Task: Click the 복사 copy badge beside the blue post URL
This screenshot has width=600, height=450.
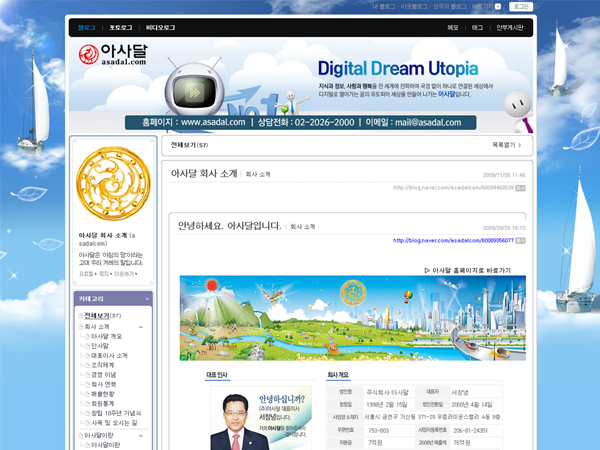Action: point(520,241)
